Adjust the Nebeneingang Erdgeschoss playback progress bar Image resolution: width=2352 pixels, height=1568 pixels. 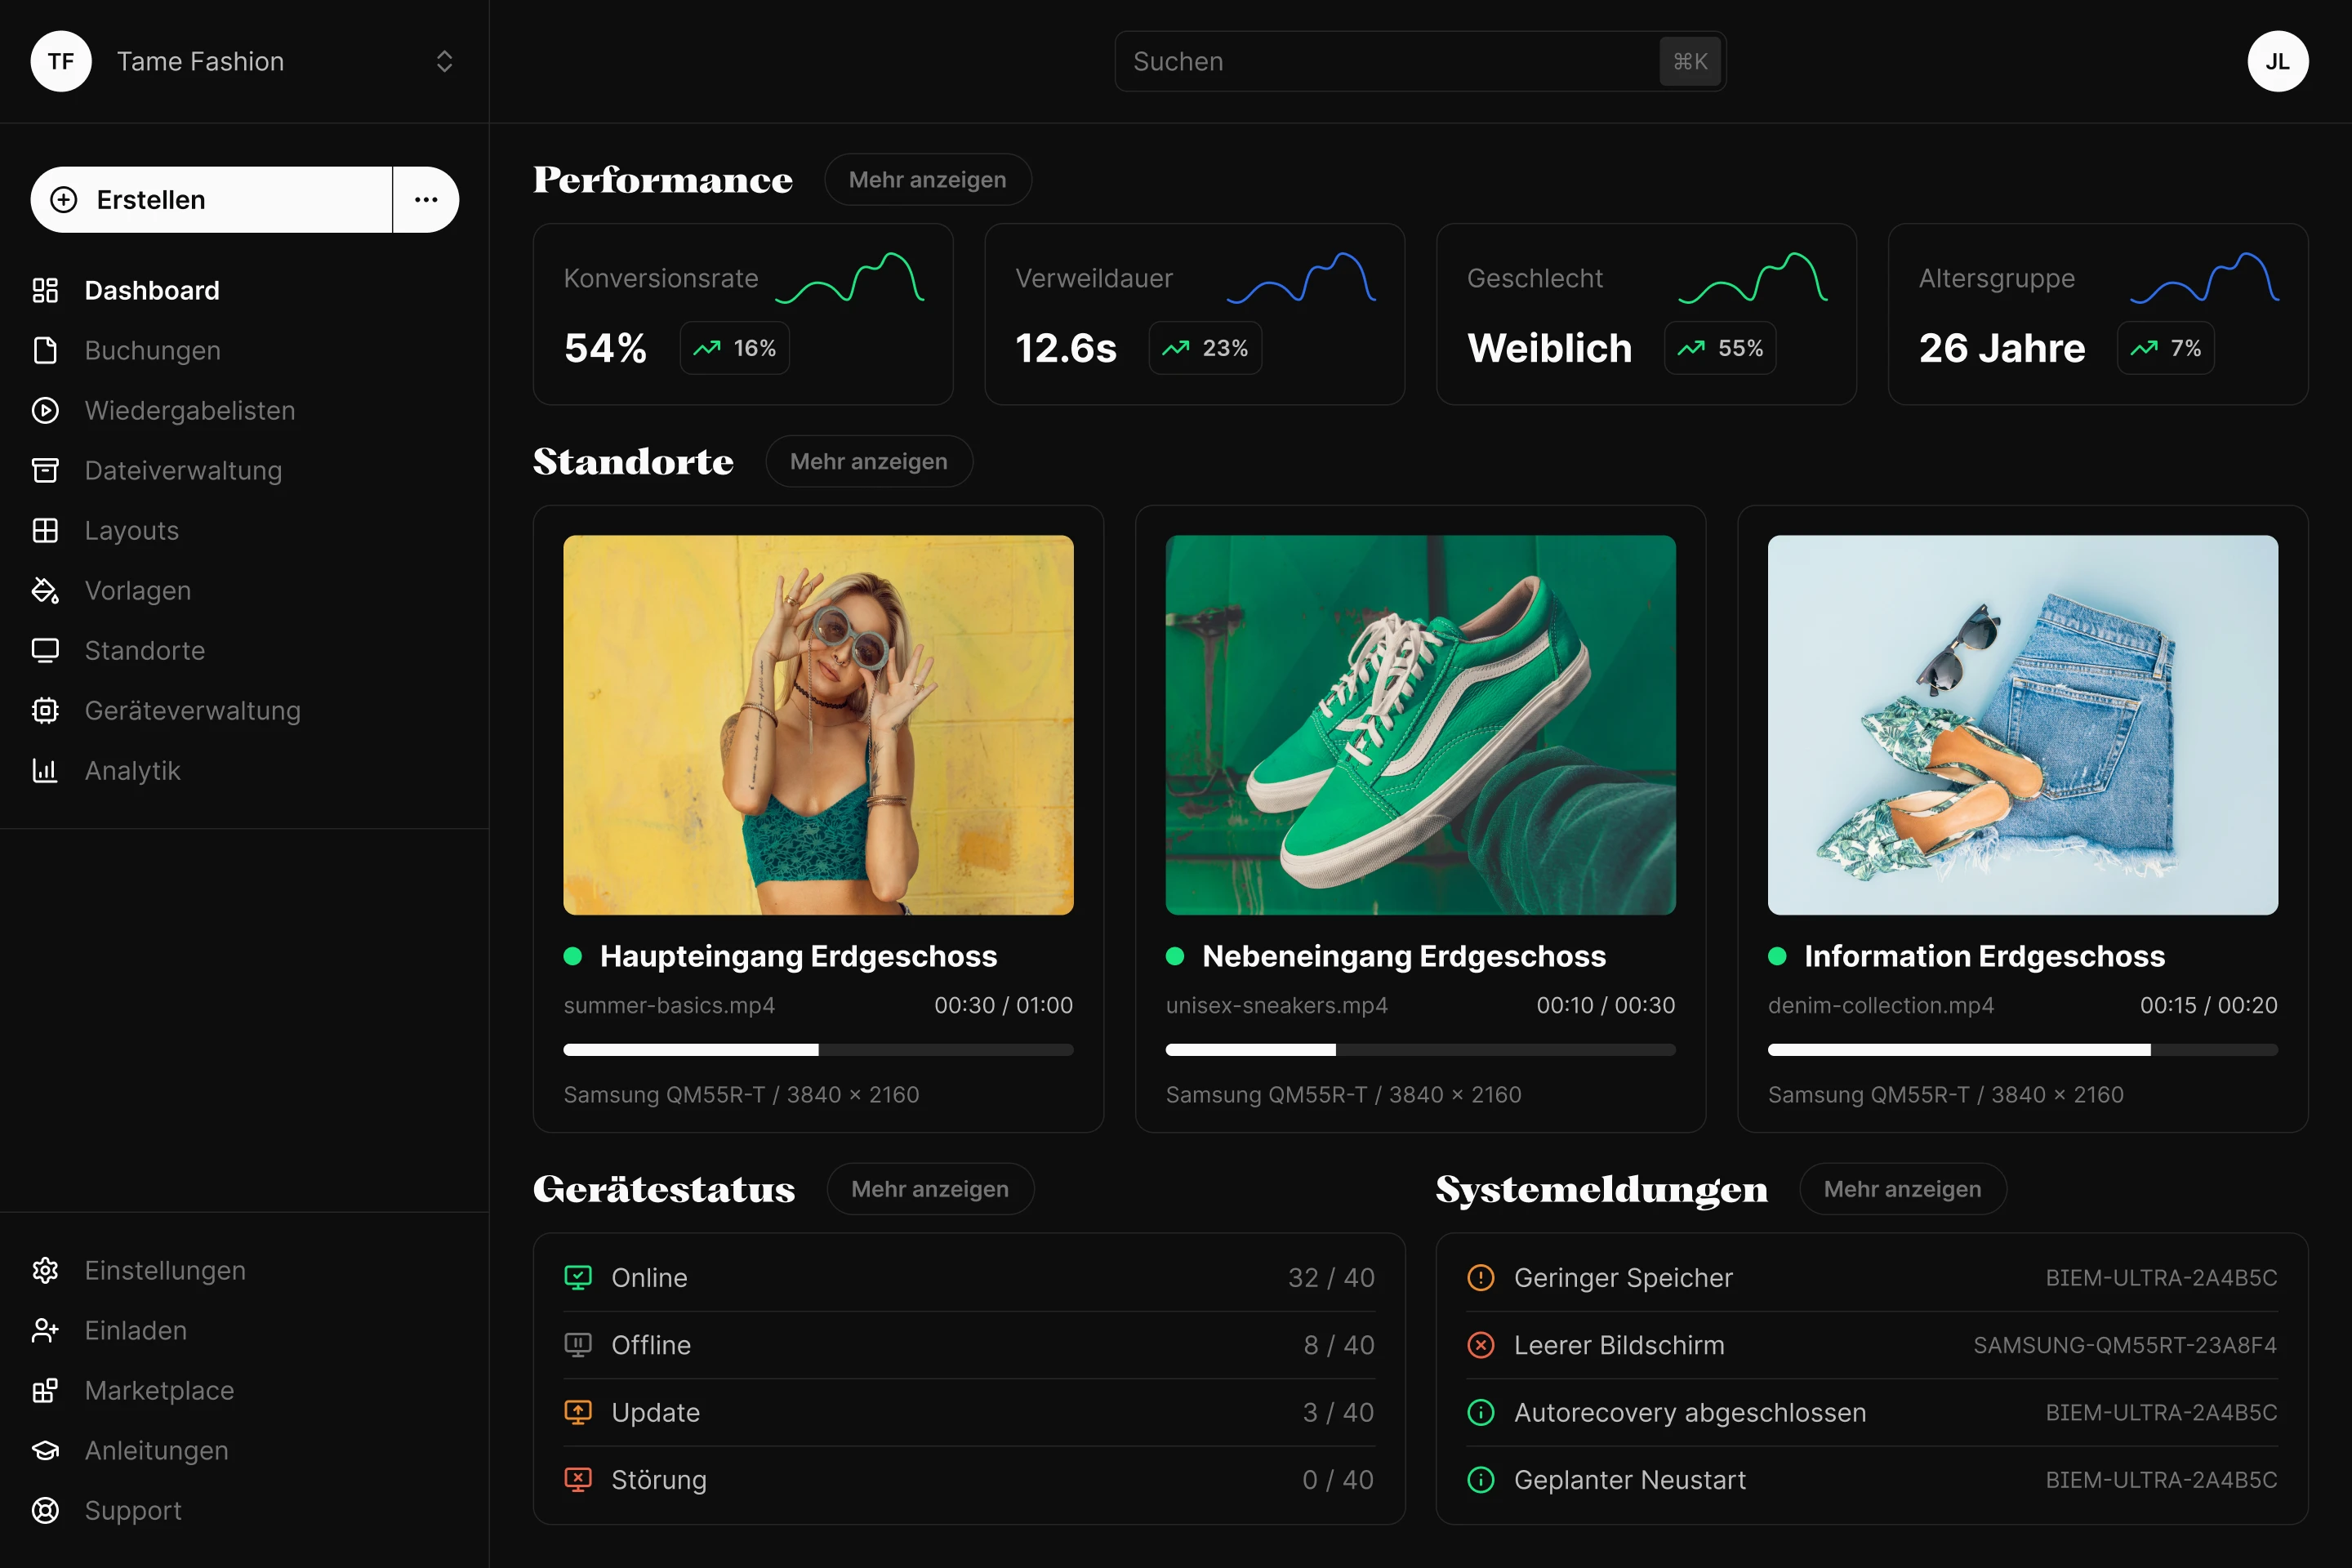point(1420,1050)
